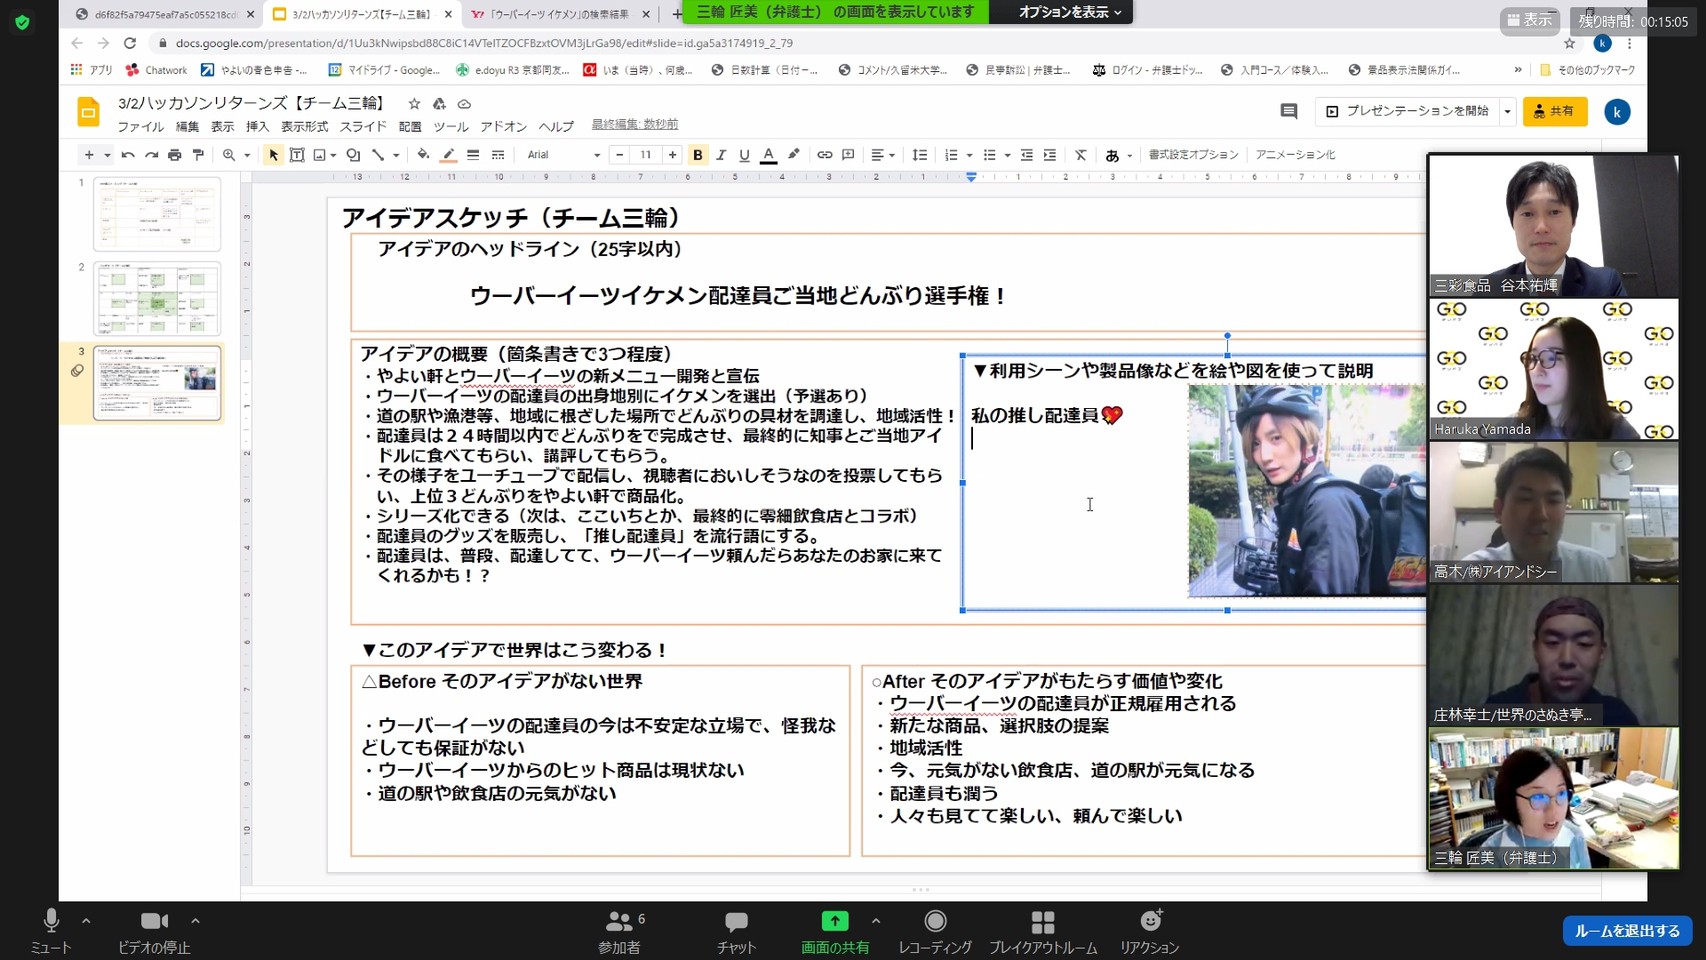Viewport: 1706px width, 960px height.
Task: Open the ファイル menu
Action: [140, 127]
